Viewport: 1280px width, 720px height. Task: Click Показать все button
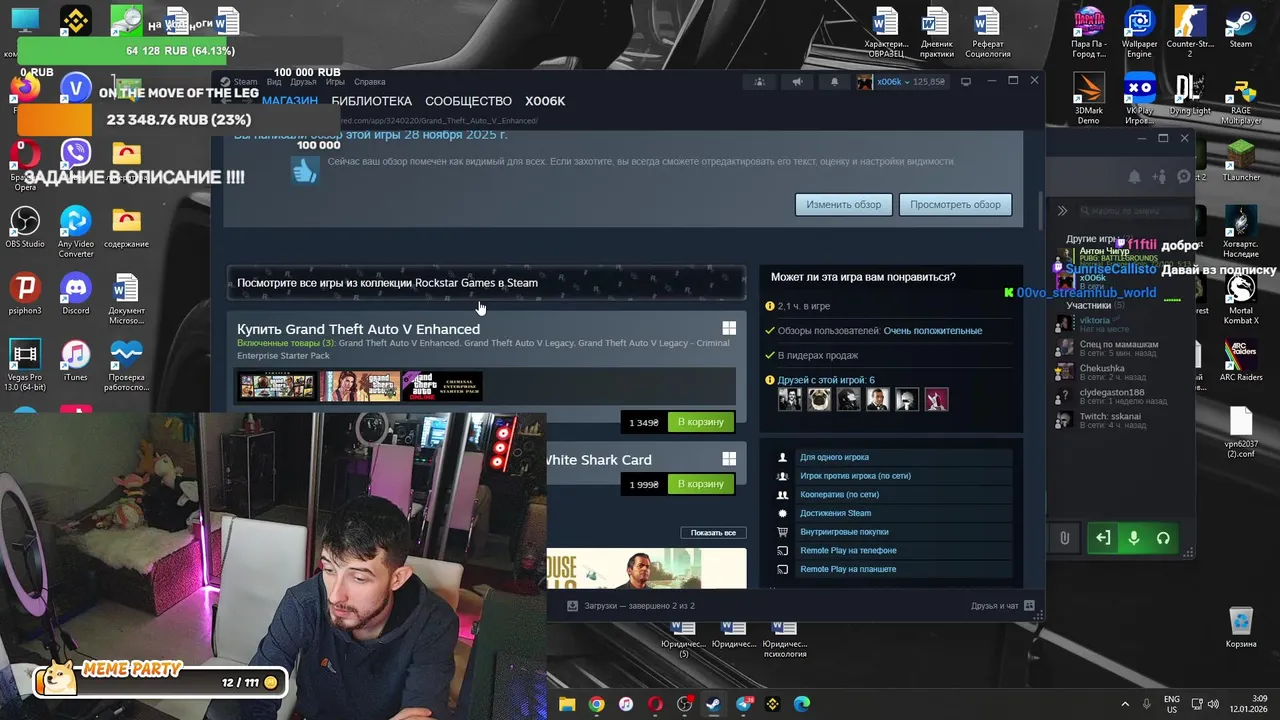pos(713,533)
